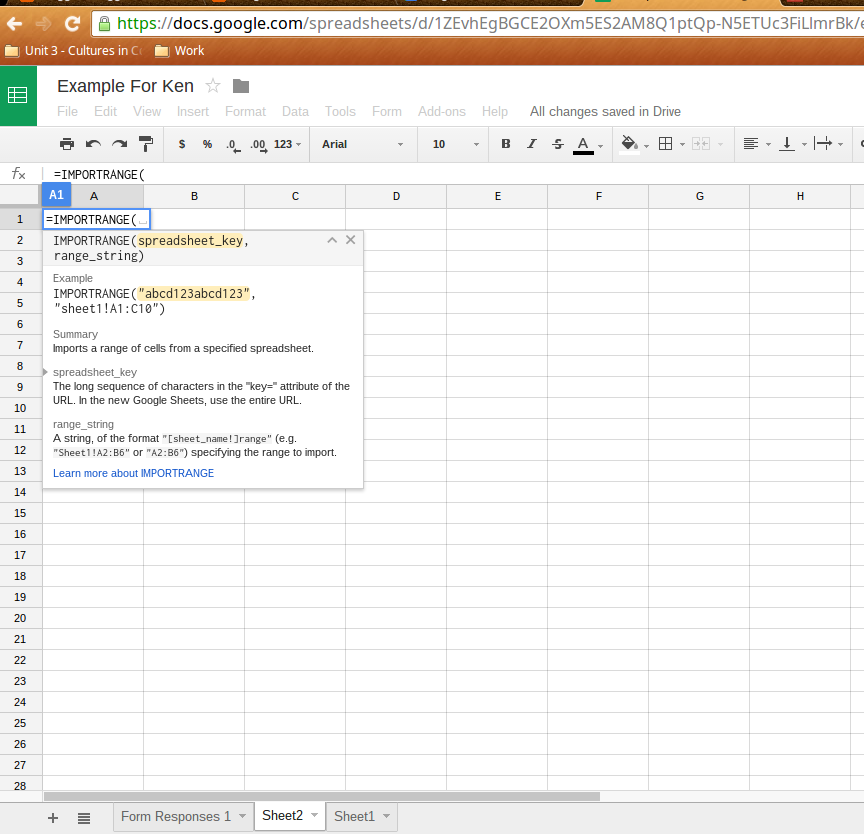Reload the browser page
864x834 pixels.
pos(72,24)
